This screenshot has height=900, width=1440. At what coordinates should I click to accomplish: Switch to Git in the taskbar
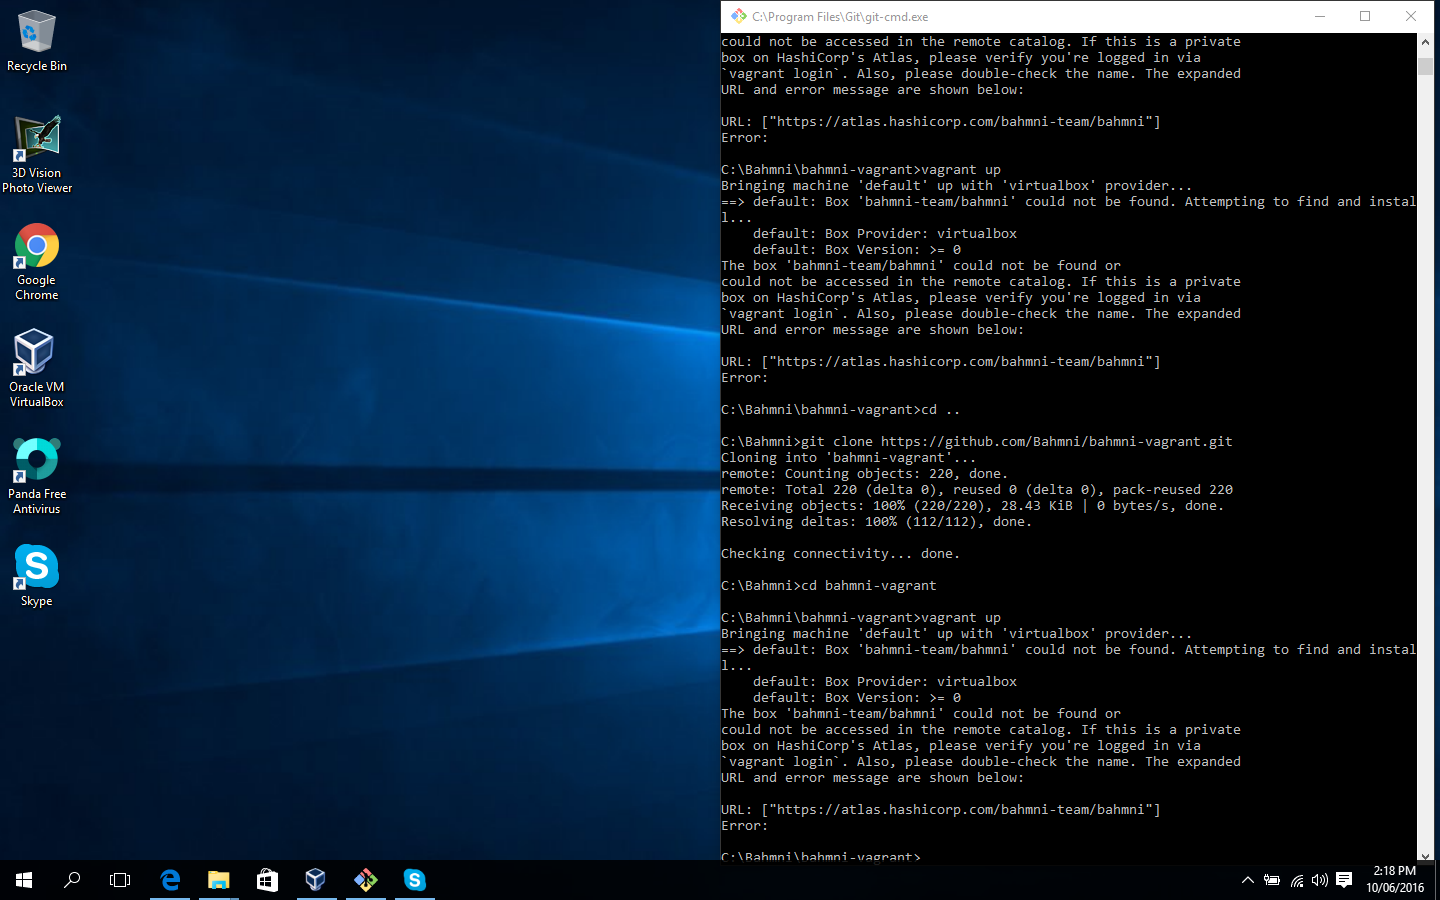[366, 880]
